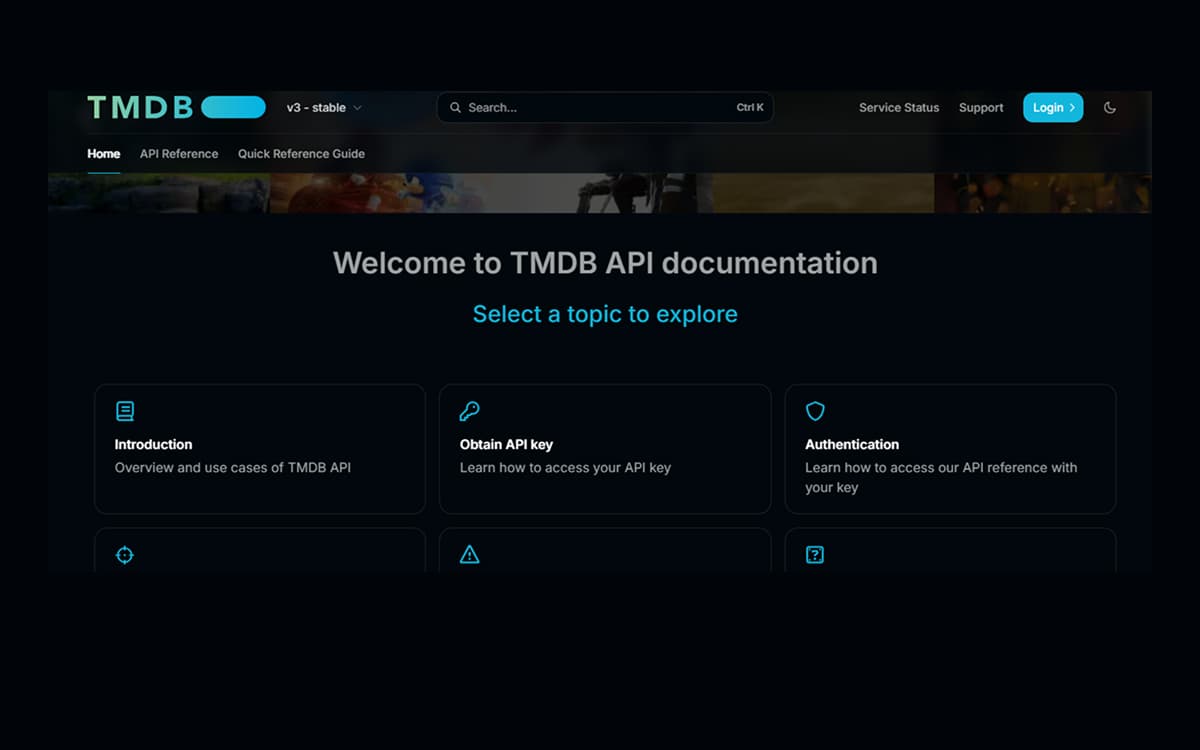This screenshot has height=750, width=1200.
Task: Open the Quick Reference Guide tab
Action: click(x=301, y=154)
